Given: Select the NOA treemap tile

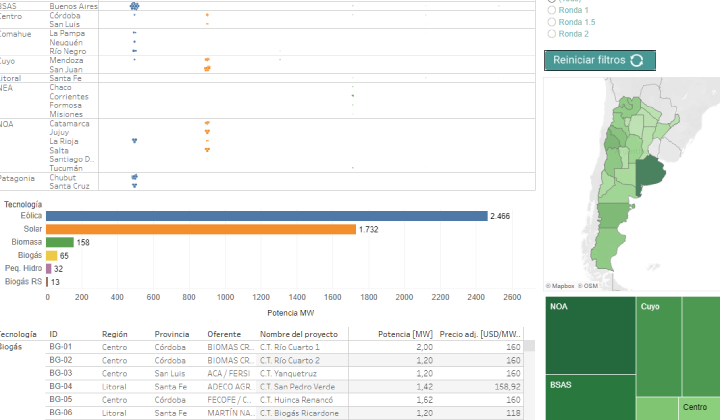Looking at the screenshot, I should [591, 335].
